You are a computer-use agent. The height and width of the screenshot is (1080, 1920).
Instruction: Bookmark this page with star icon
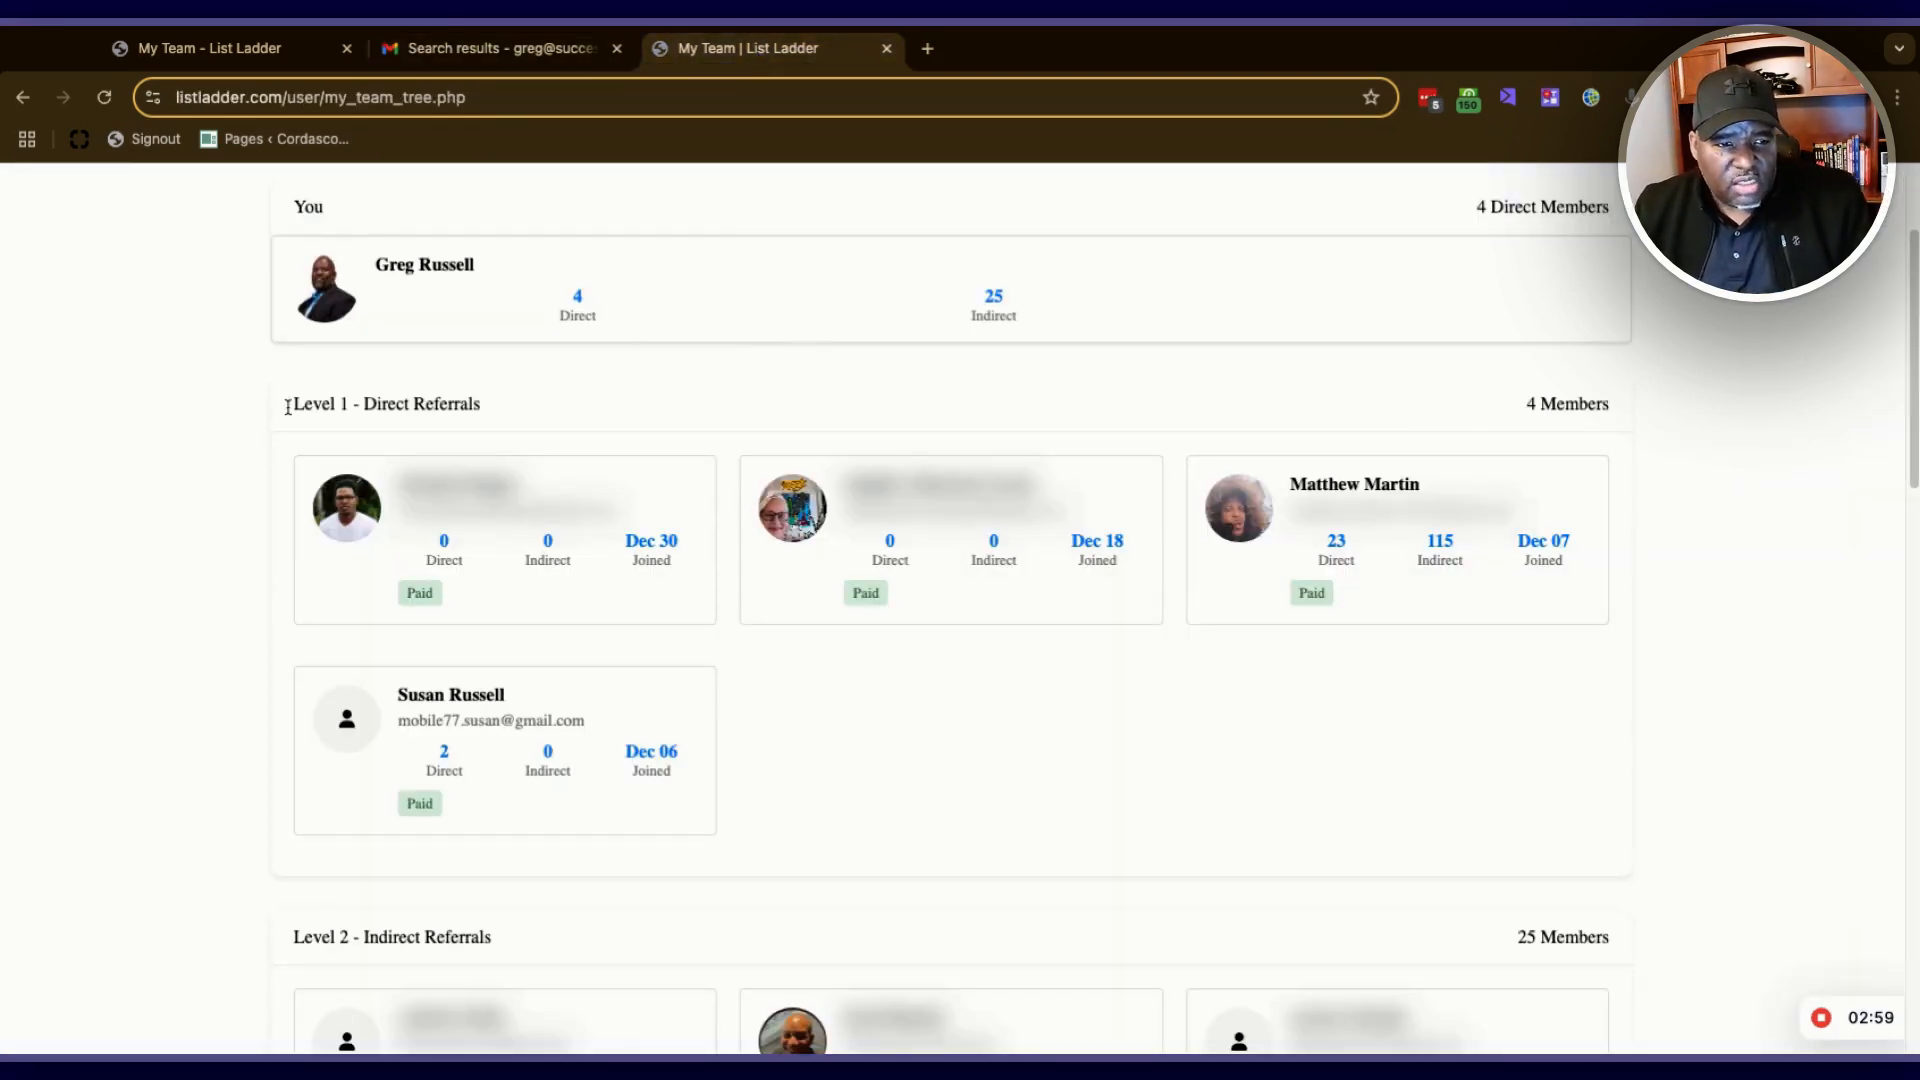(x=1371, y=97)
